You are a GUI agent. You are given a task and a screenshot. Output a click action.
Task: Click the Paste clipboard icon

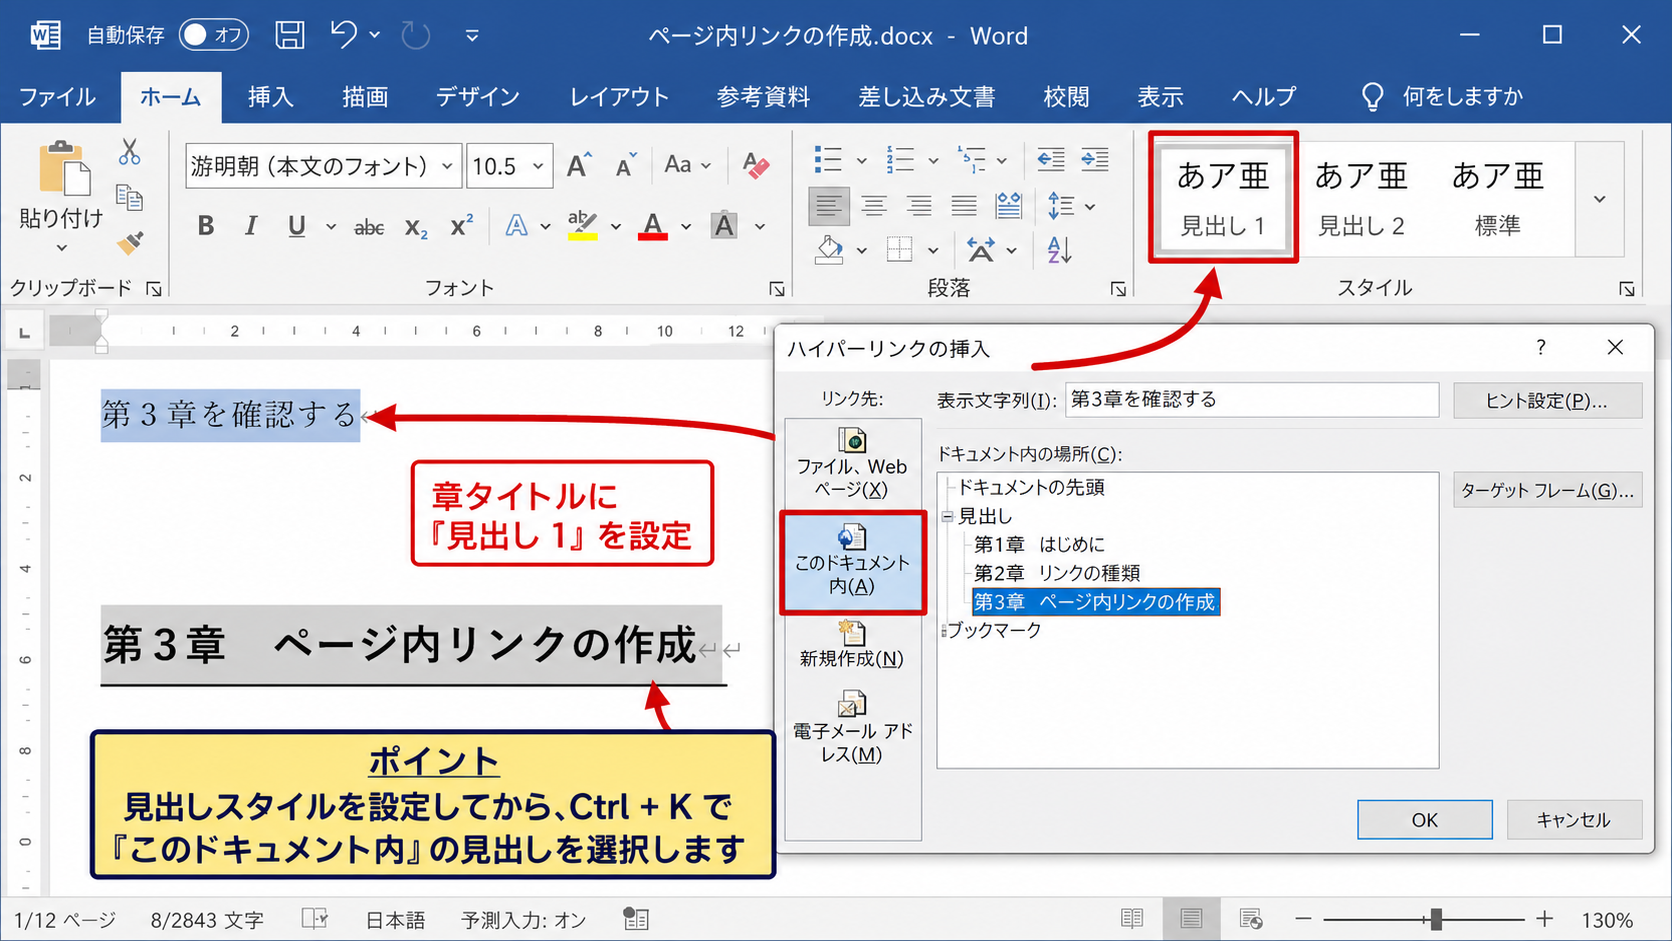click(x=64, y=168)
